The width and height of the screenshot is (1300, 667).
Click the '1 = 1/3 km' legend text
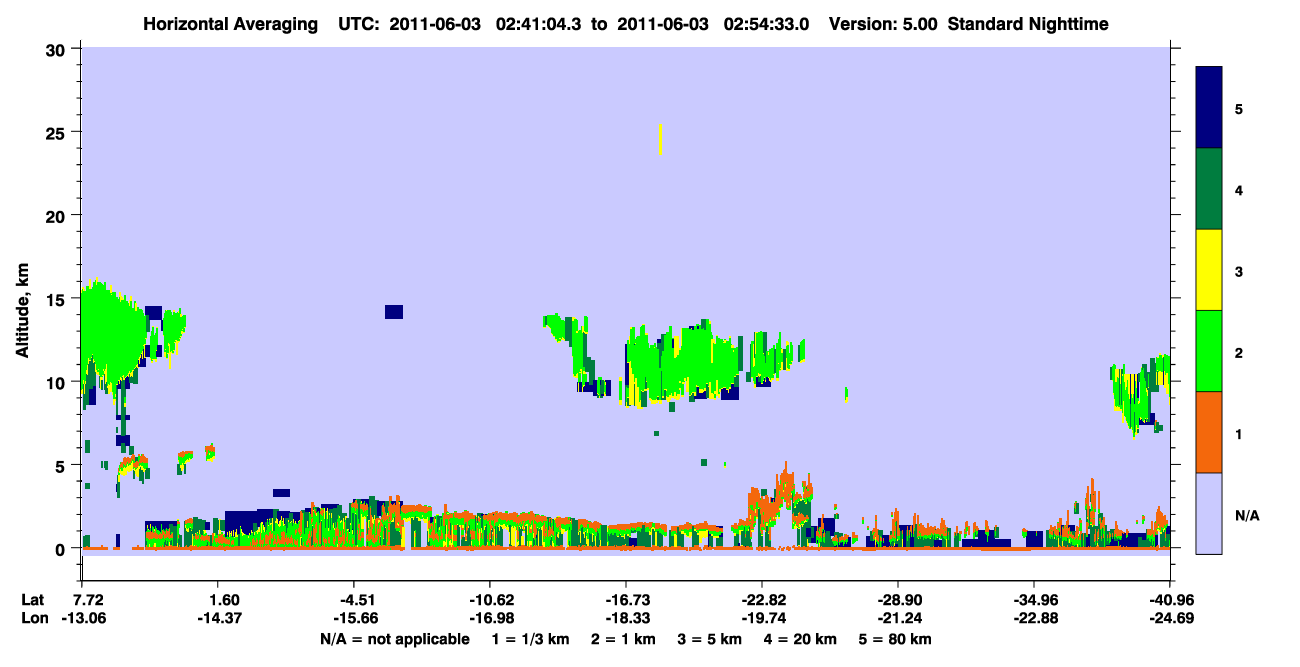click(x=530, y=639)
